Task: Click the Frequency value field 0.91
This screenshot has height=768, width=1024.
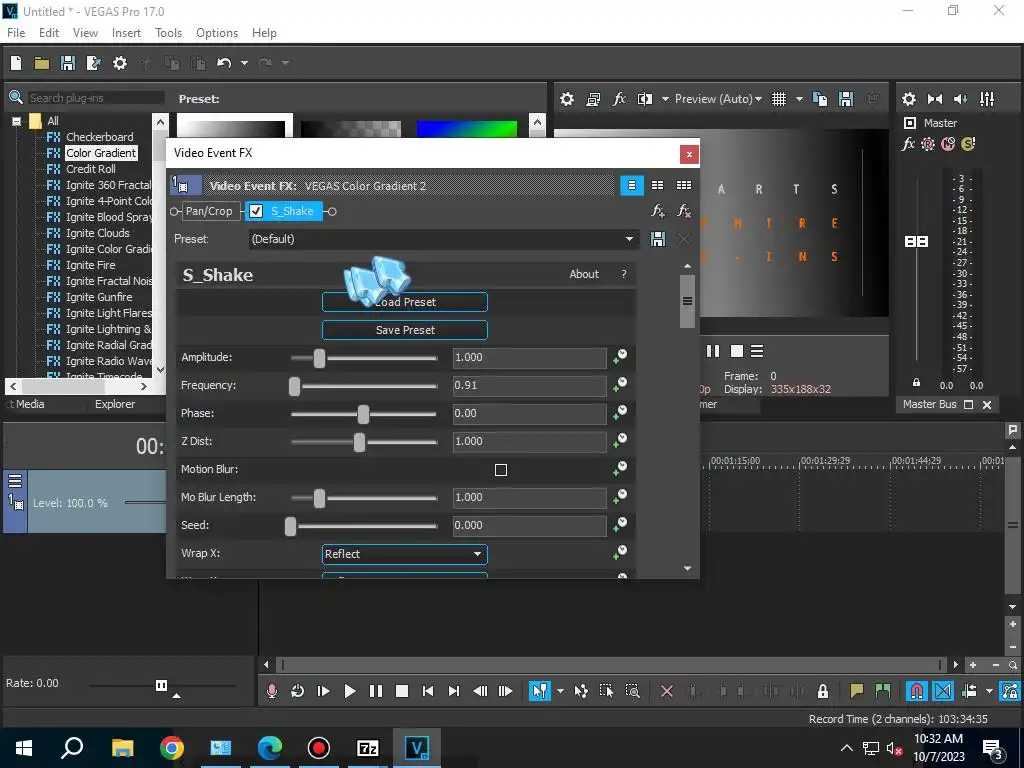Action: tap(529, 385)
